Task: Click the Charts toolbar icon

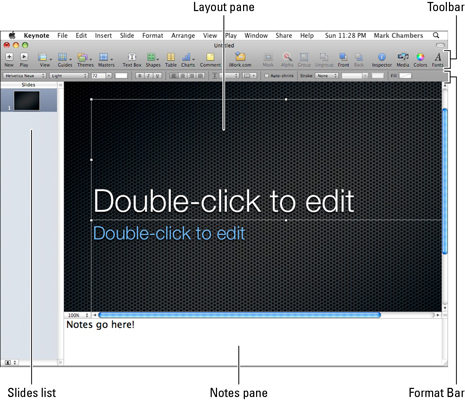Action: pos(187,57)
